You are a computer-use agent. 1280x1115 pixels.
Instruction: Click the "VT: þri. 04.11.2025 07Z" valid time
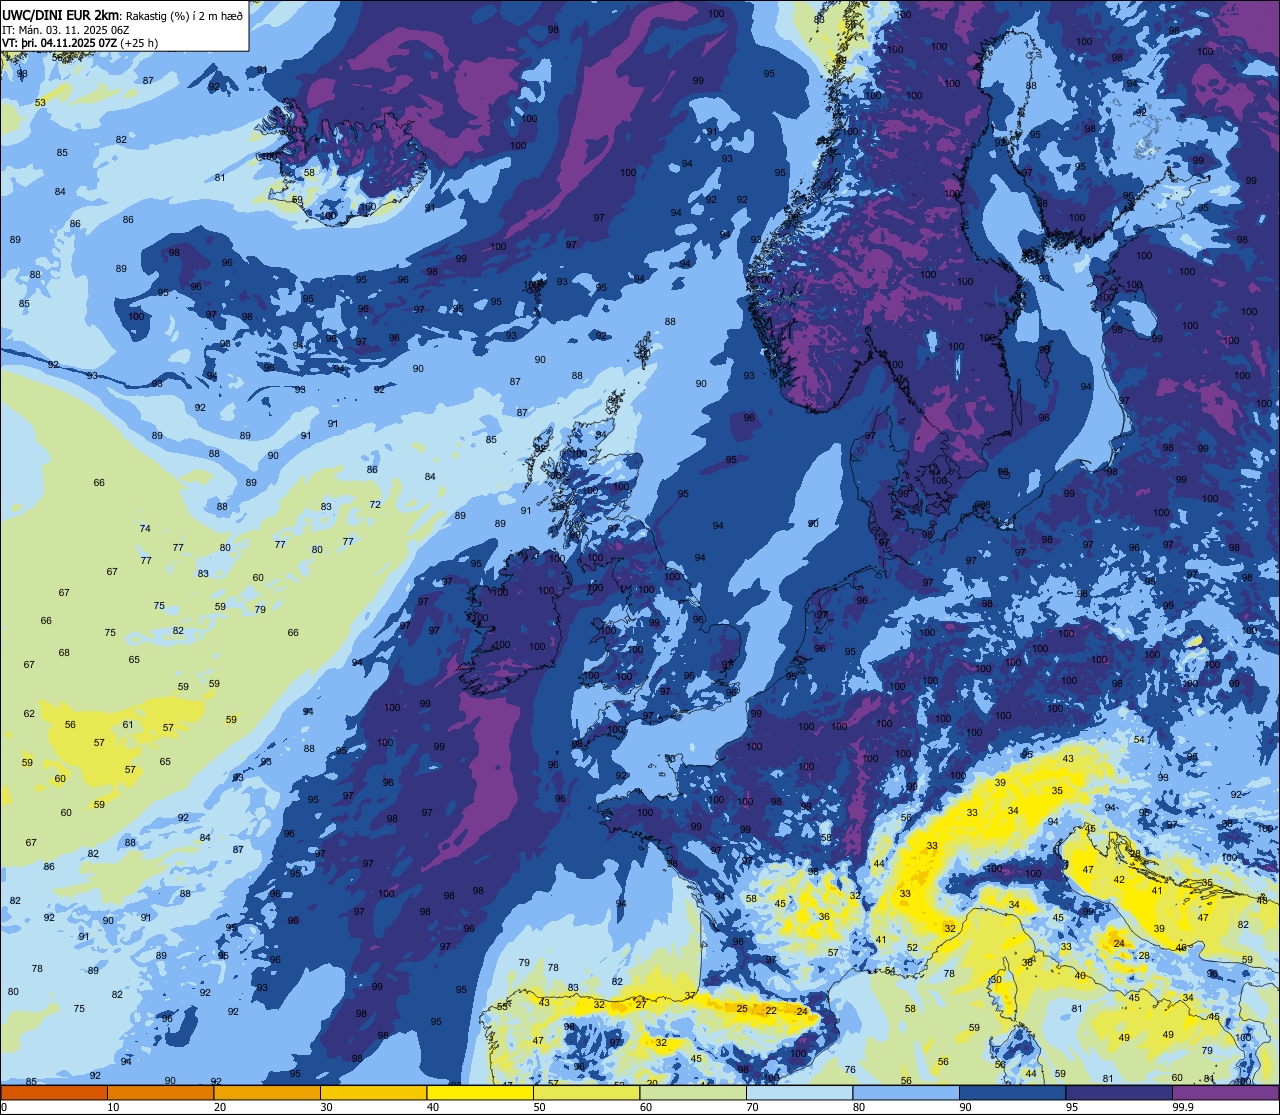59,43
